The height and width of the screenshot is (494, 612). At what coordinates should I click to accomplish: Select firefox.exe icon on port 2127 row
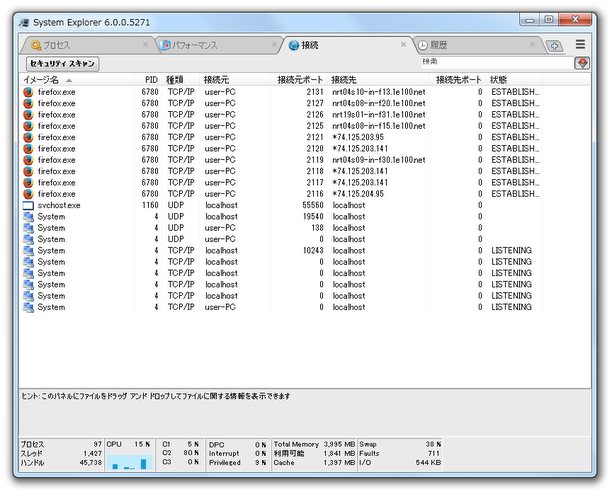pos(28,103)
